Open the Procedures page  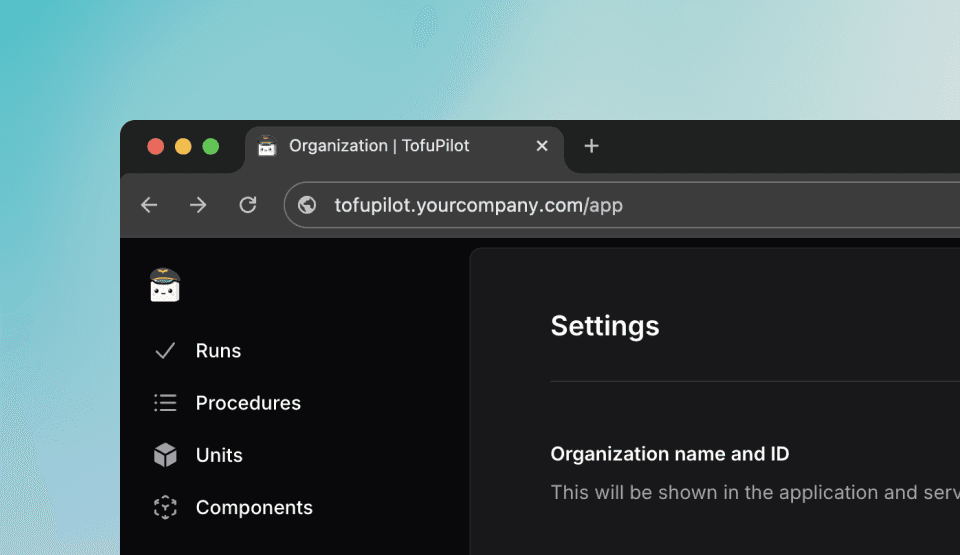click(248, 402)
